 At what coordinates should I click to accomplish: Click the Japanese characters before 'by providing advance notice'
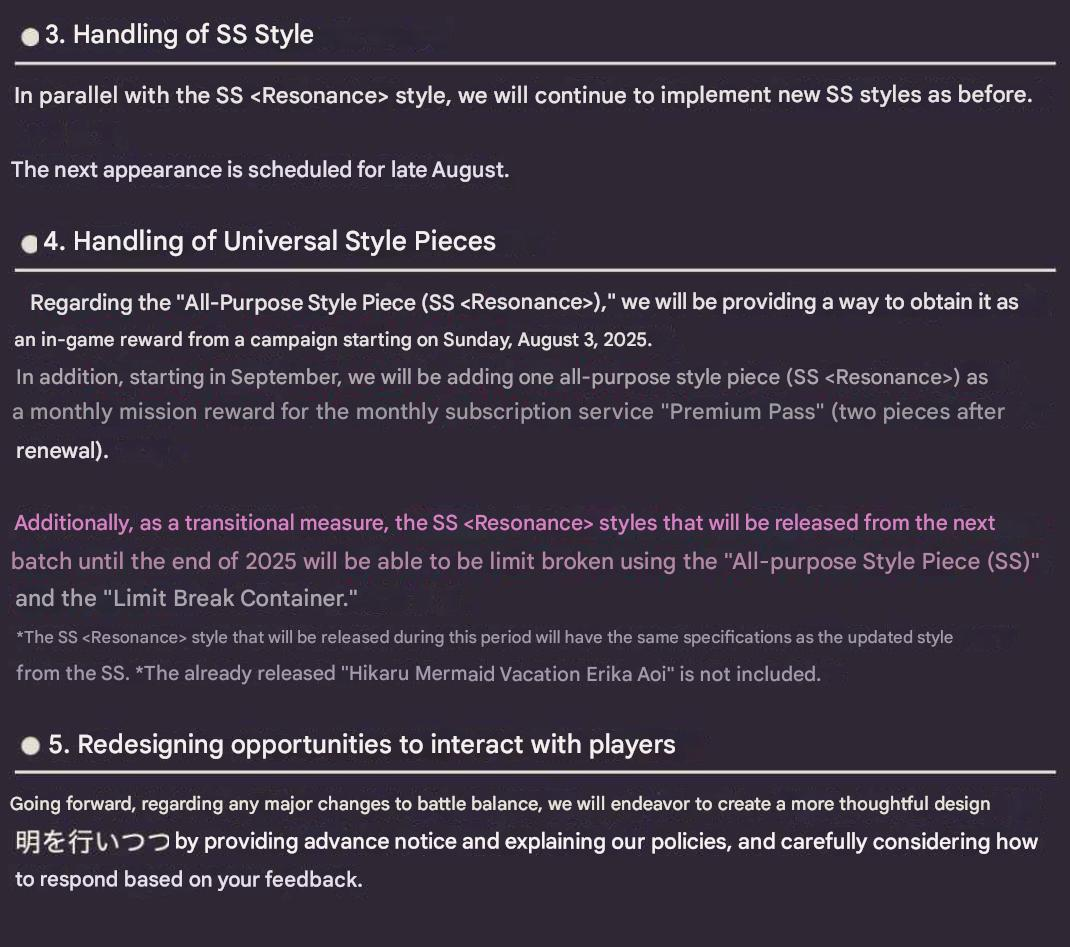click(x=92, y=842)
